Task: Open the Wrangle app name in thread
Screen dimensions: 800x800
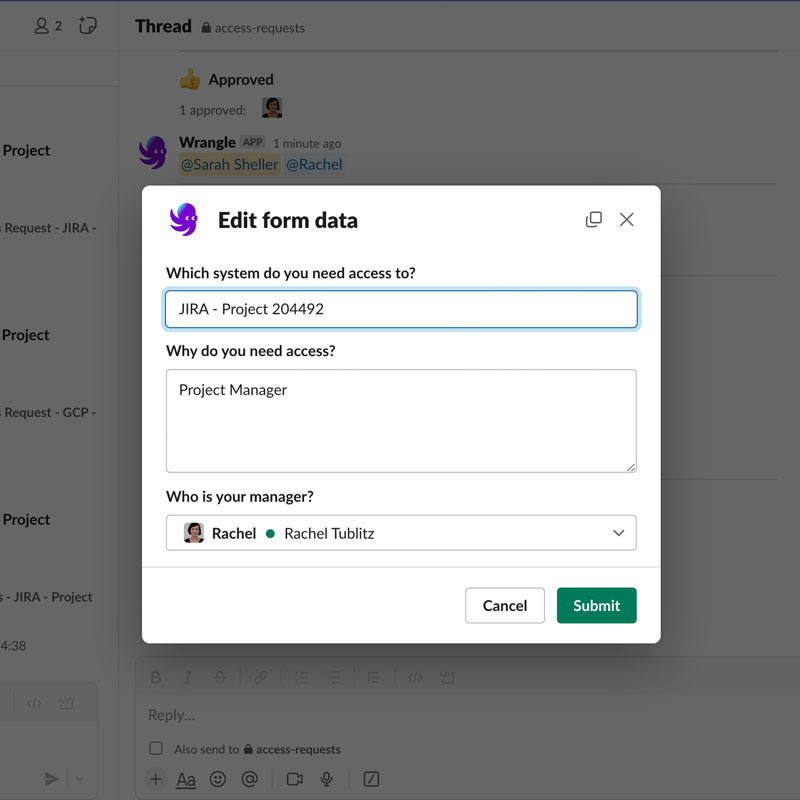Action: click(207, 142)
